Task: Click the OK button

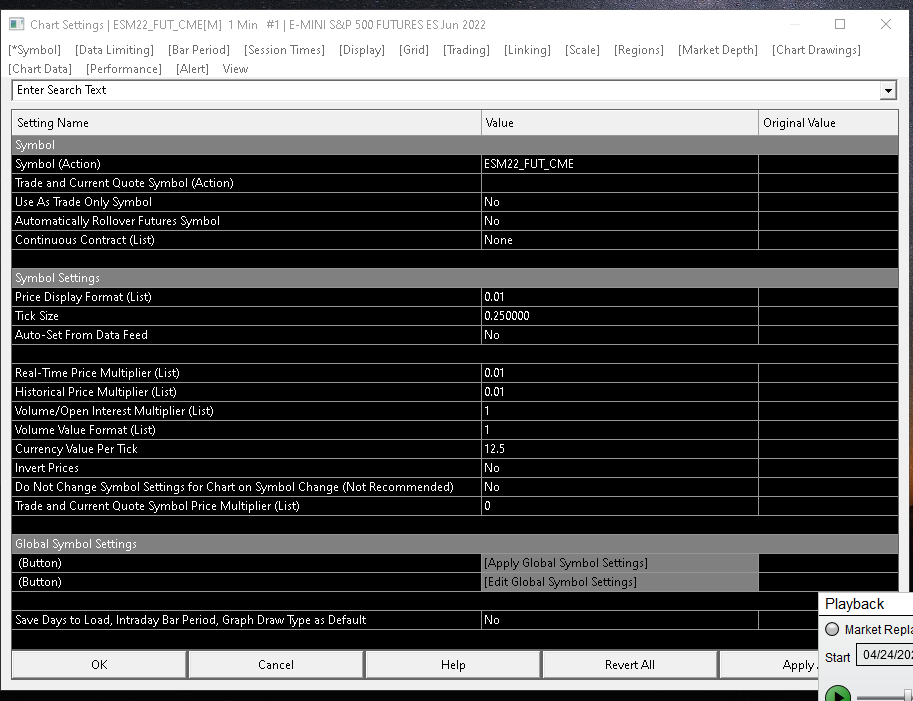Action: [99, 664]
